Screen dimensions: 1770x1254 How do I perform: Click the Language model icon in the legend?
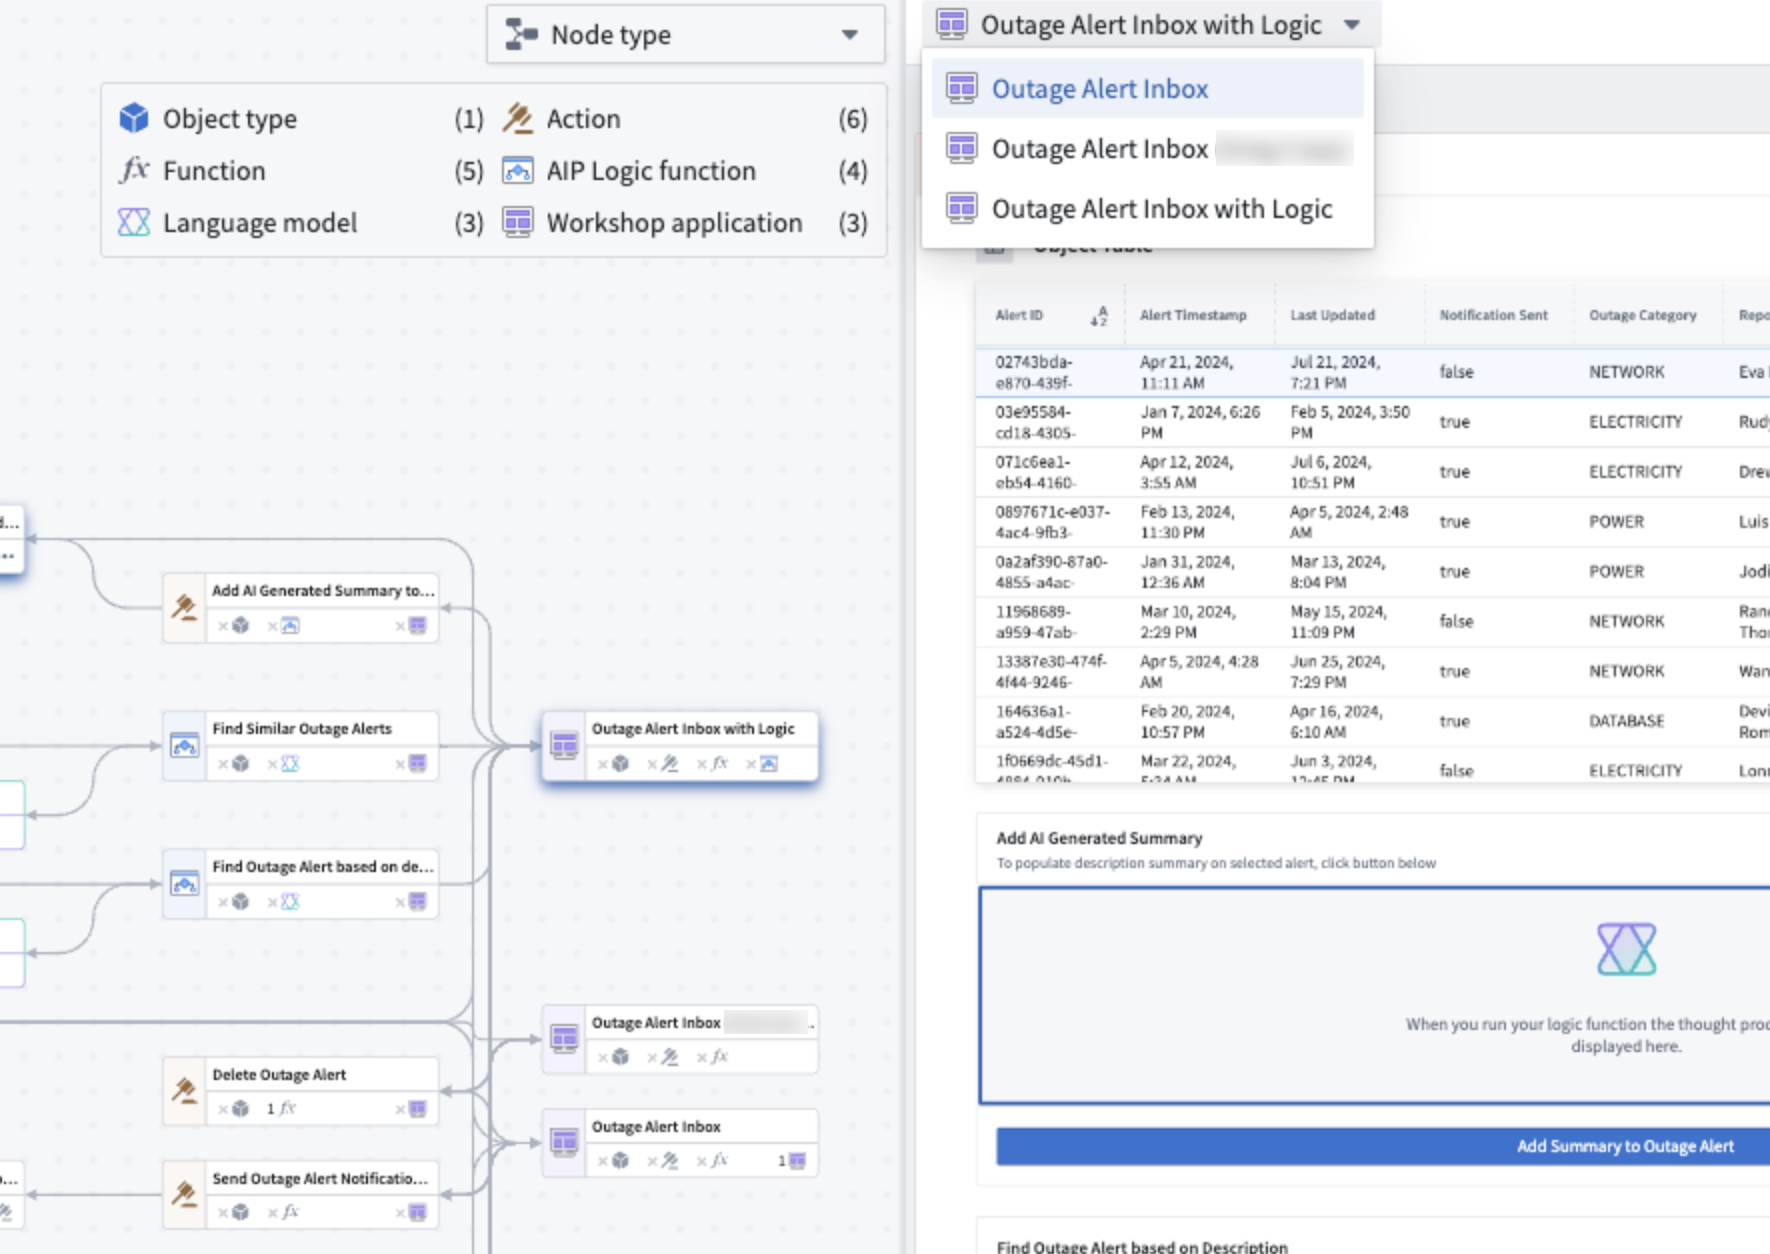point(135,222)
